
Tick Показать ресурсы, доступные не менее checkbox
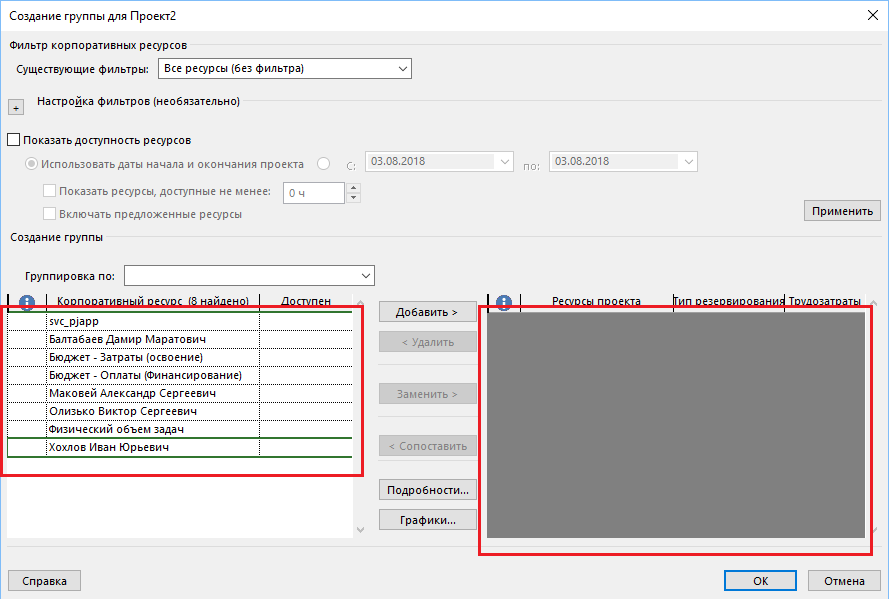click(x=49, y=191)
